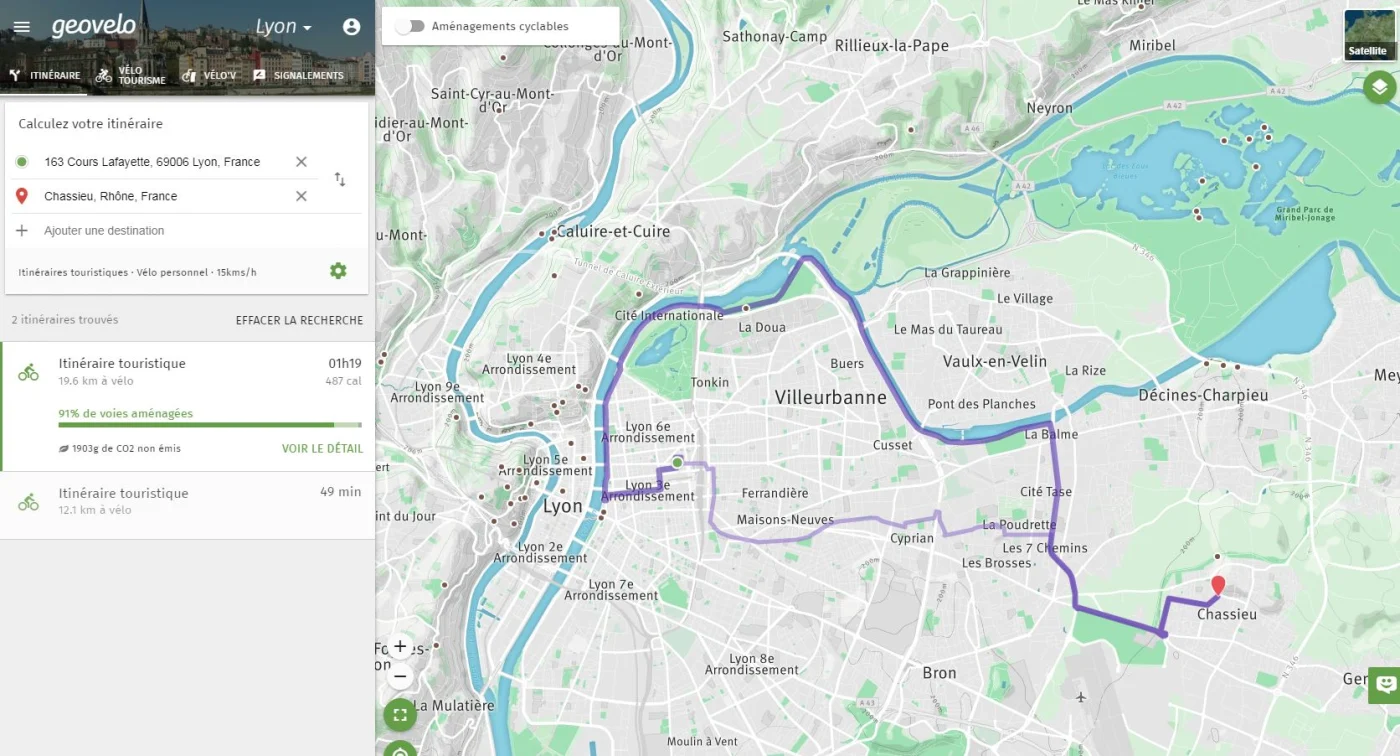The width and height of the screenshot is (1400, 756).
Task: Click the feedback chat icon
Action: pos(1385,684)
